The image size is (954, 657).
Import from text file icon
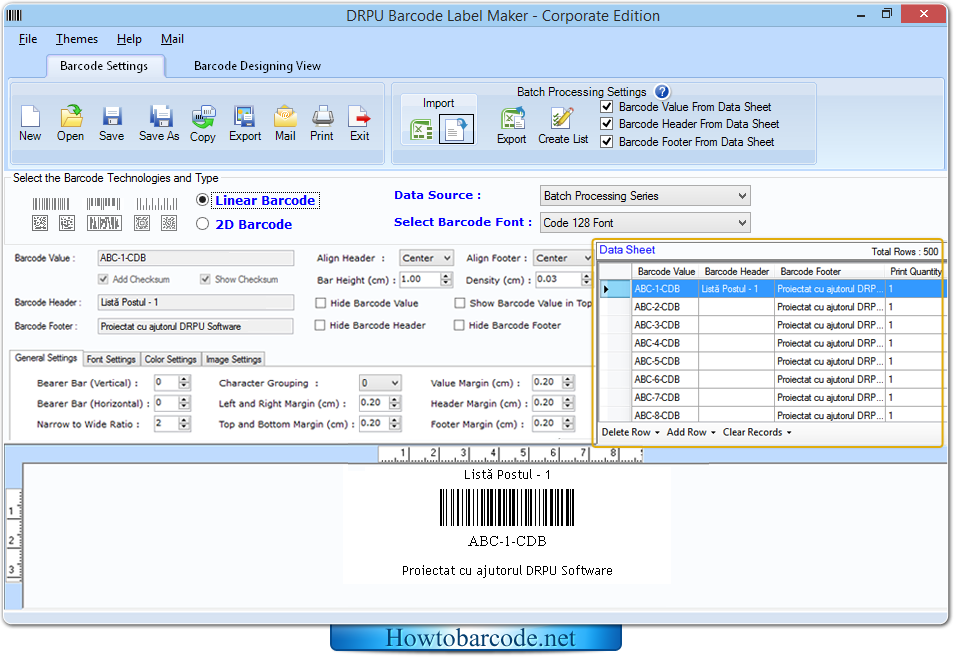tap(456, 129)
